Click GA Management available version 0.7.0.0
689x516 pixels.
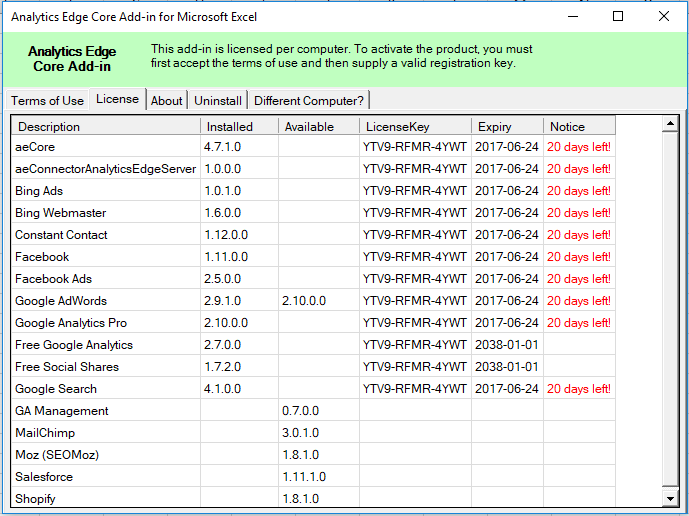coord(319,411)
